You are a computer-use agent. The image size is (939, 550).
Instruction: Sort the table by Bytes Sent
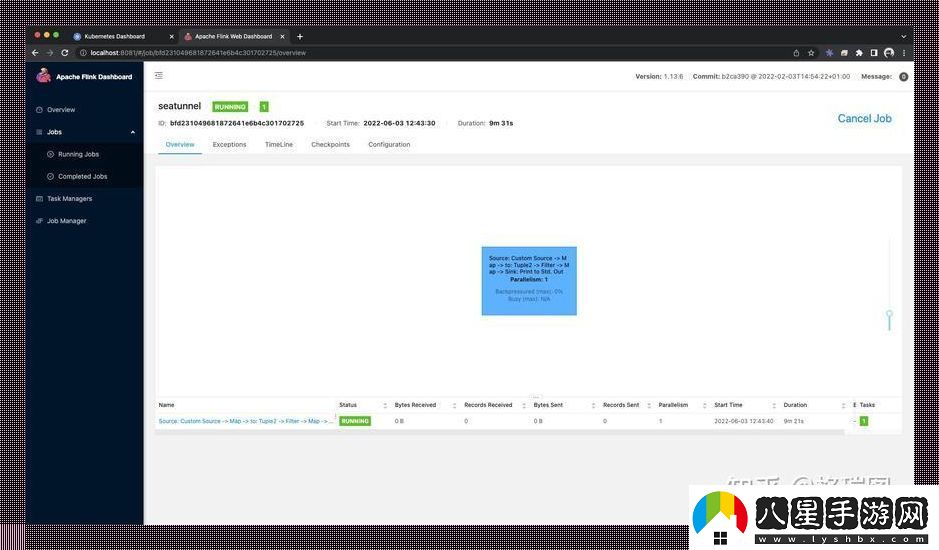[x=593, y=406]
